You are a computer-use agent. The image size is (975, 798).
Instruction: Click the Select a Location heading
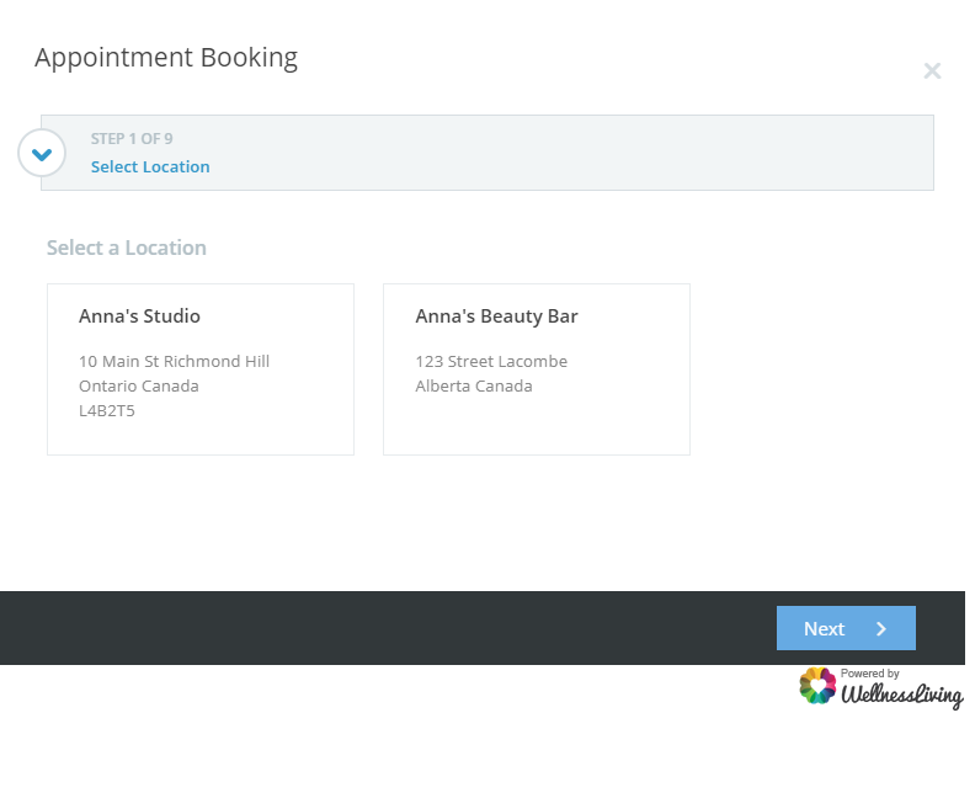pyautogui.click(x=126, y=248)
